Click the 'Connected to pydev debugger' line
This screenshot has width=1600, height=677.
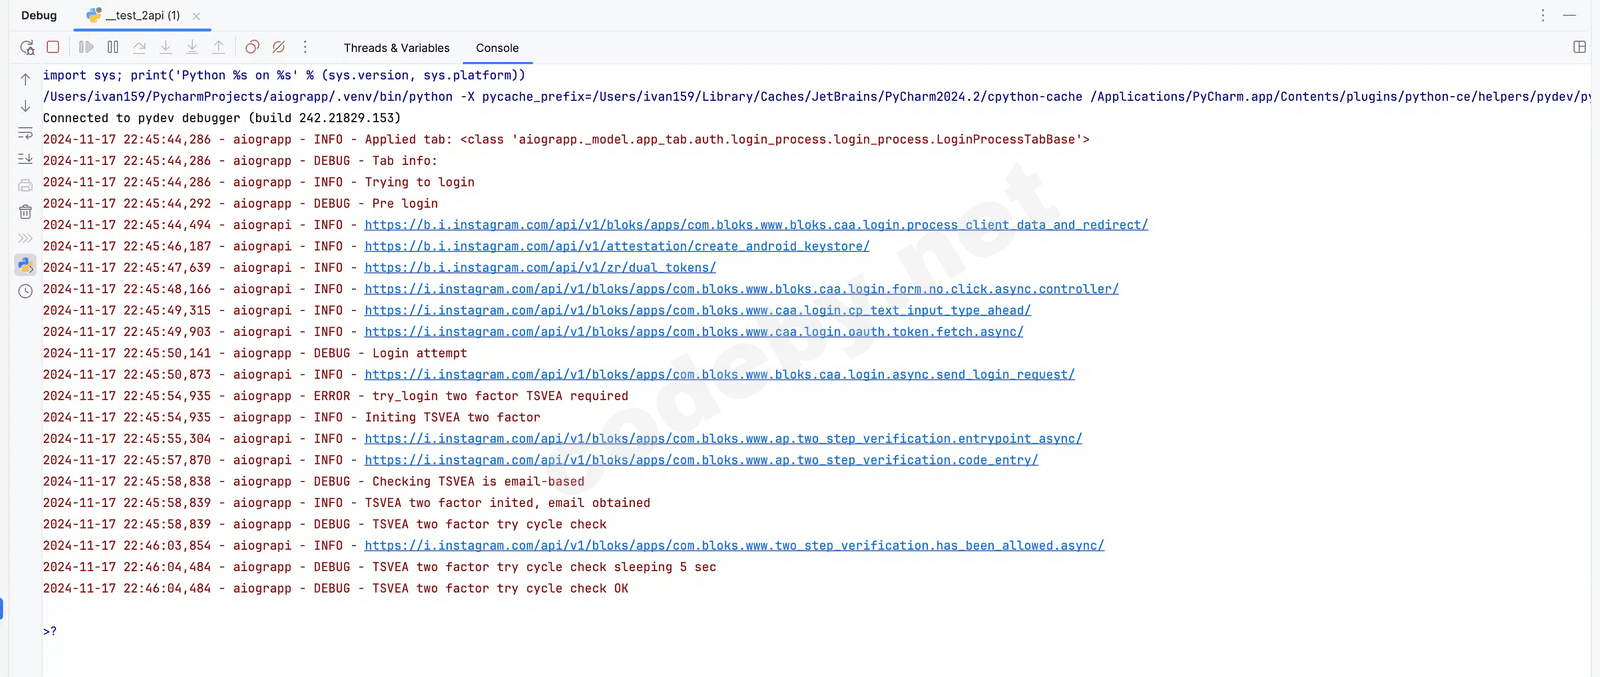[221, 118]
